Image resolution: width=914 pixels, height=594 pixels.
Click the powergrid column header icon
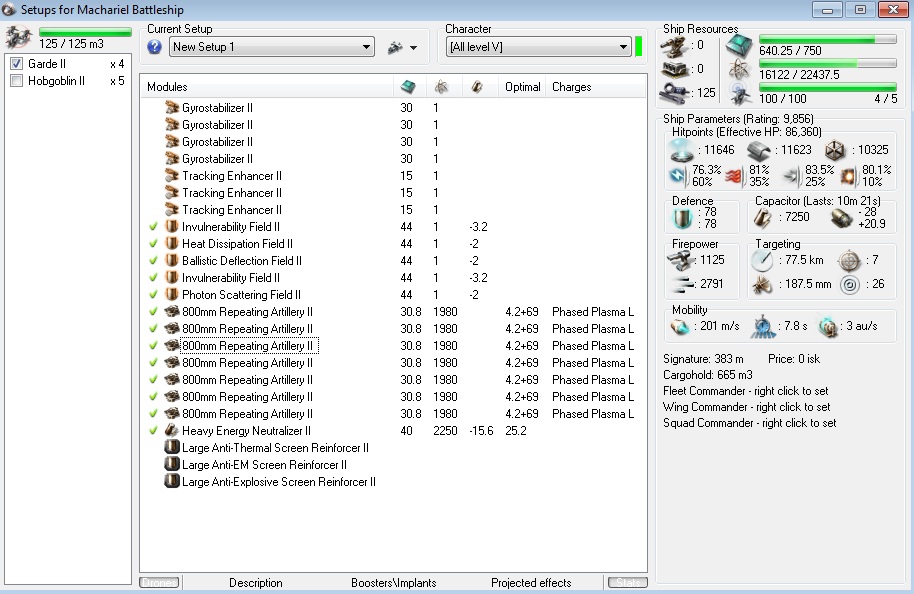point(441,87)
